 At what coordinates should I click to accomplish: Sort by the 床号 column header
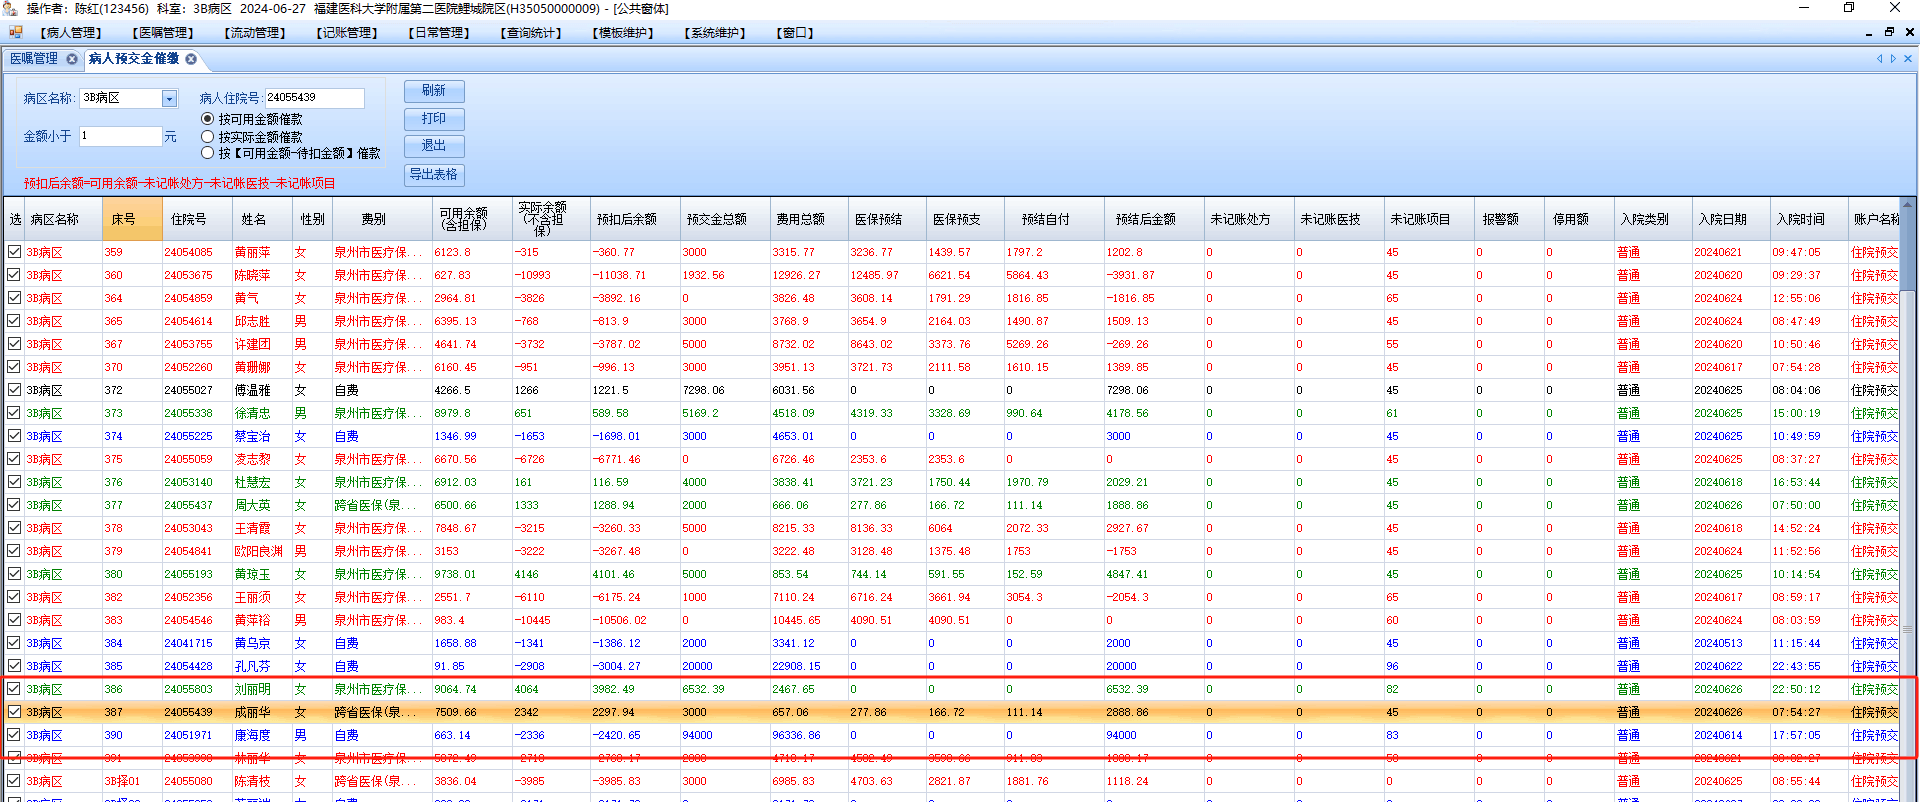click(132, 219)
